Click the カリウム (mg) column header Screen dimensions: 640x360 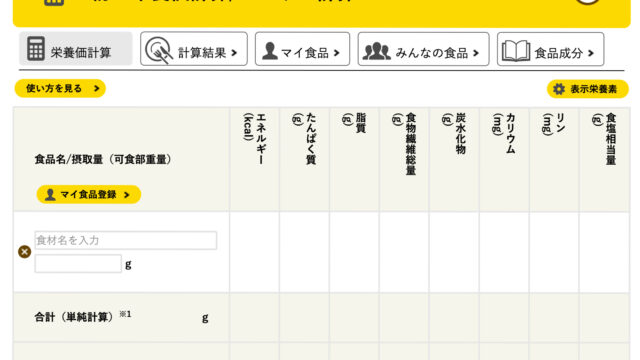pos(504,160)
